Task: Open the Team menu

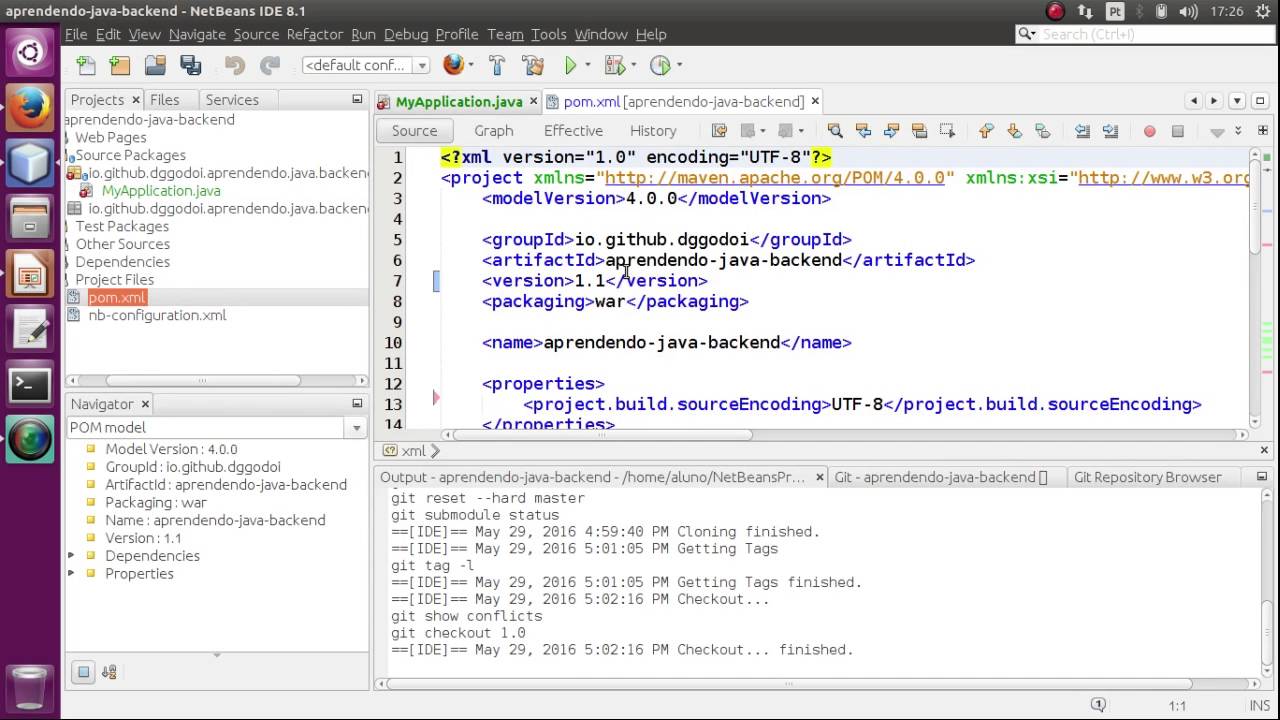Action: (x=505, y=34)
